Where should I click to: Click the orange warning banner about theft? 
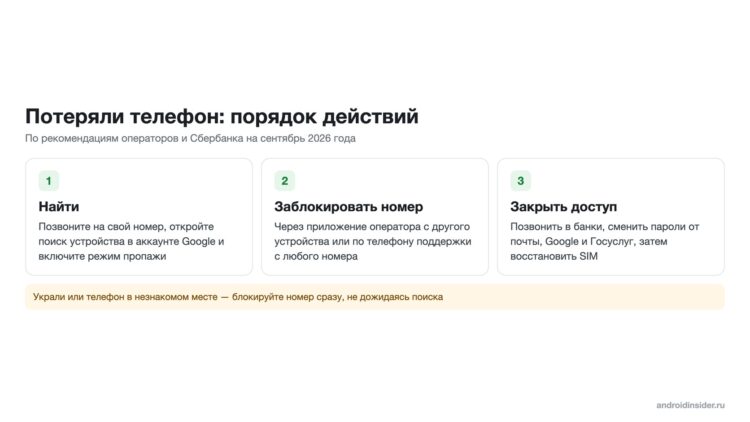pyautogui.click(x=375, y=297)
